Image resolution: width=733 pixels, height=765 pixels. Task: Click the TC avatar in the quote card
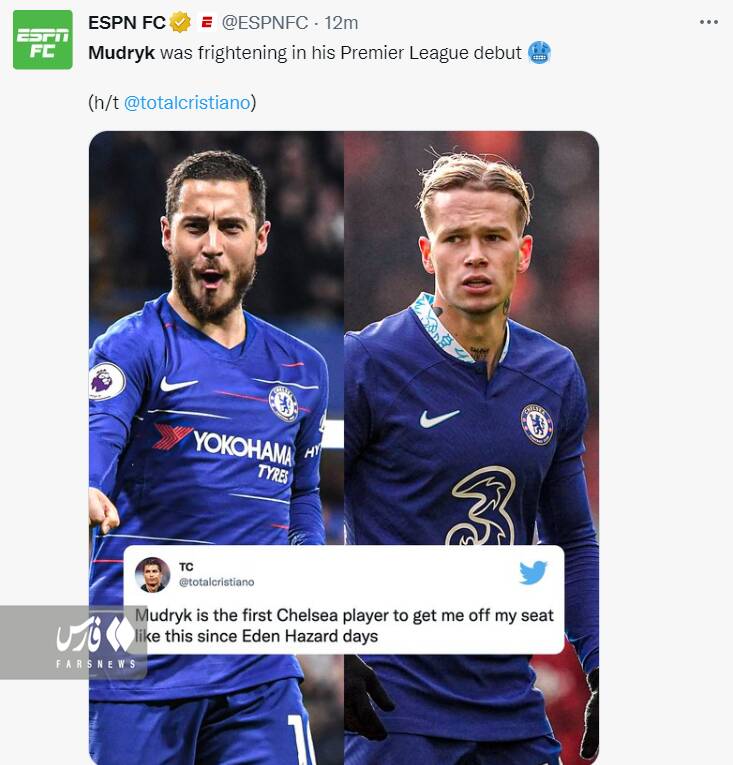click(152, 574)
